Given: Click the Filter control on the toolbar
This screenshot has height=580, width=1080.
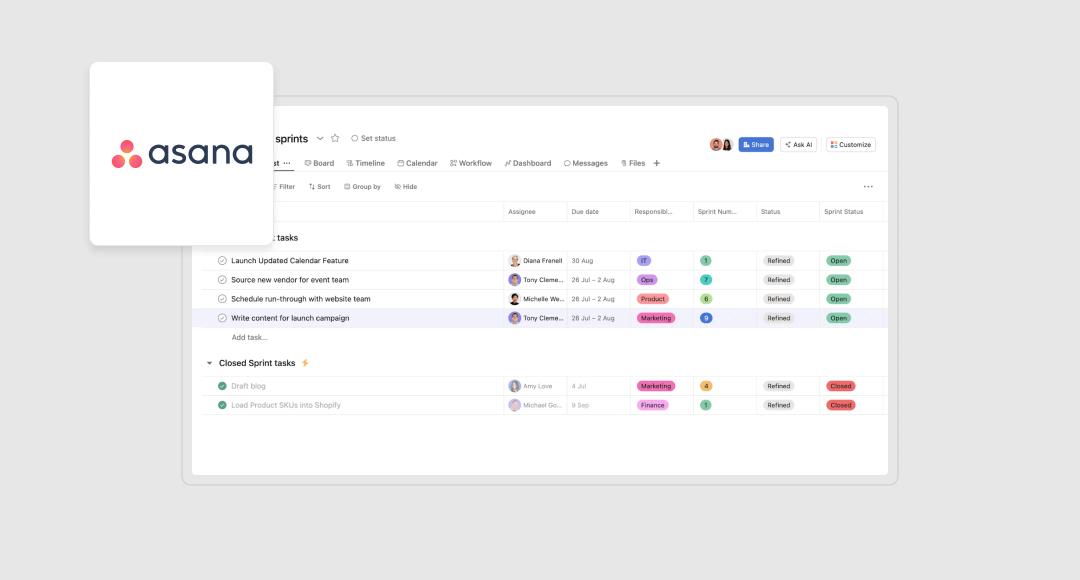Looking at the screenshot, I should (283, 186).
